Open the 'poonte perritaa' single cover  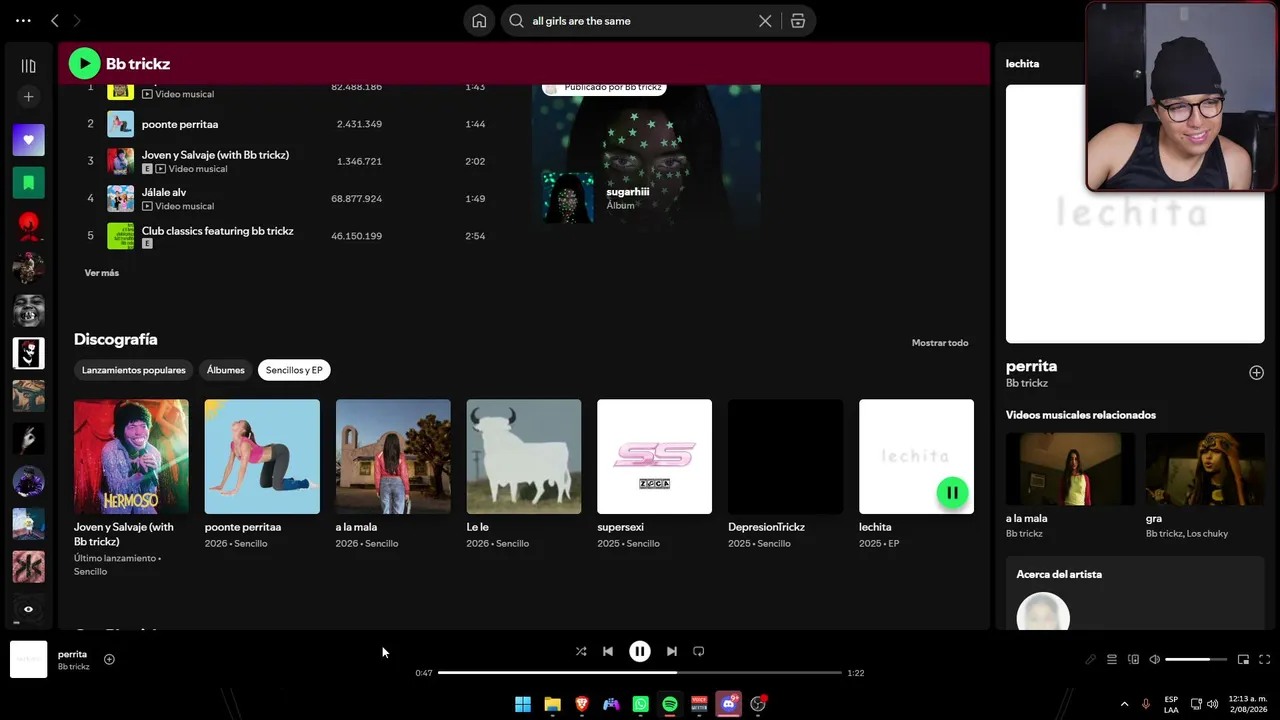(x=262, y=457)
